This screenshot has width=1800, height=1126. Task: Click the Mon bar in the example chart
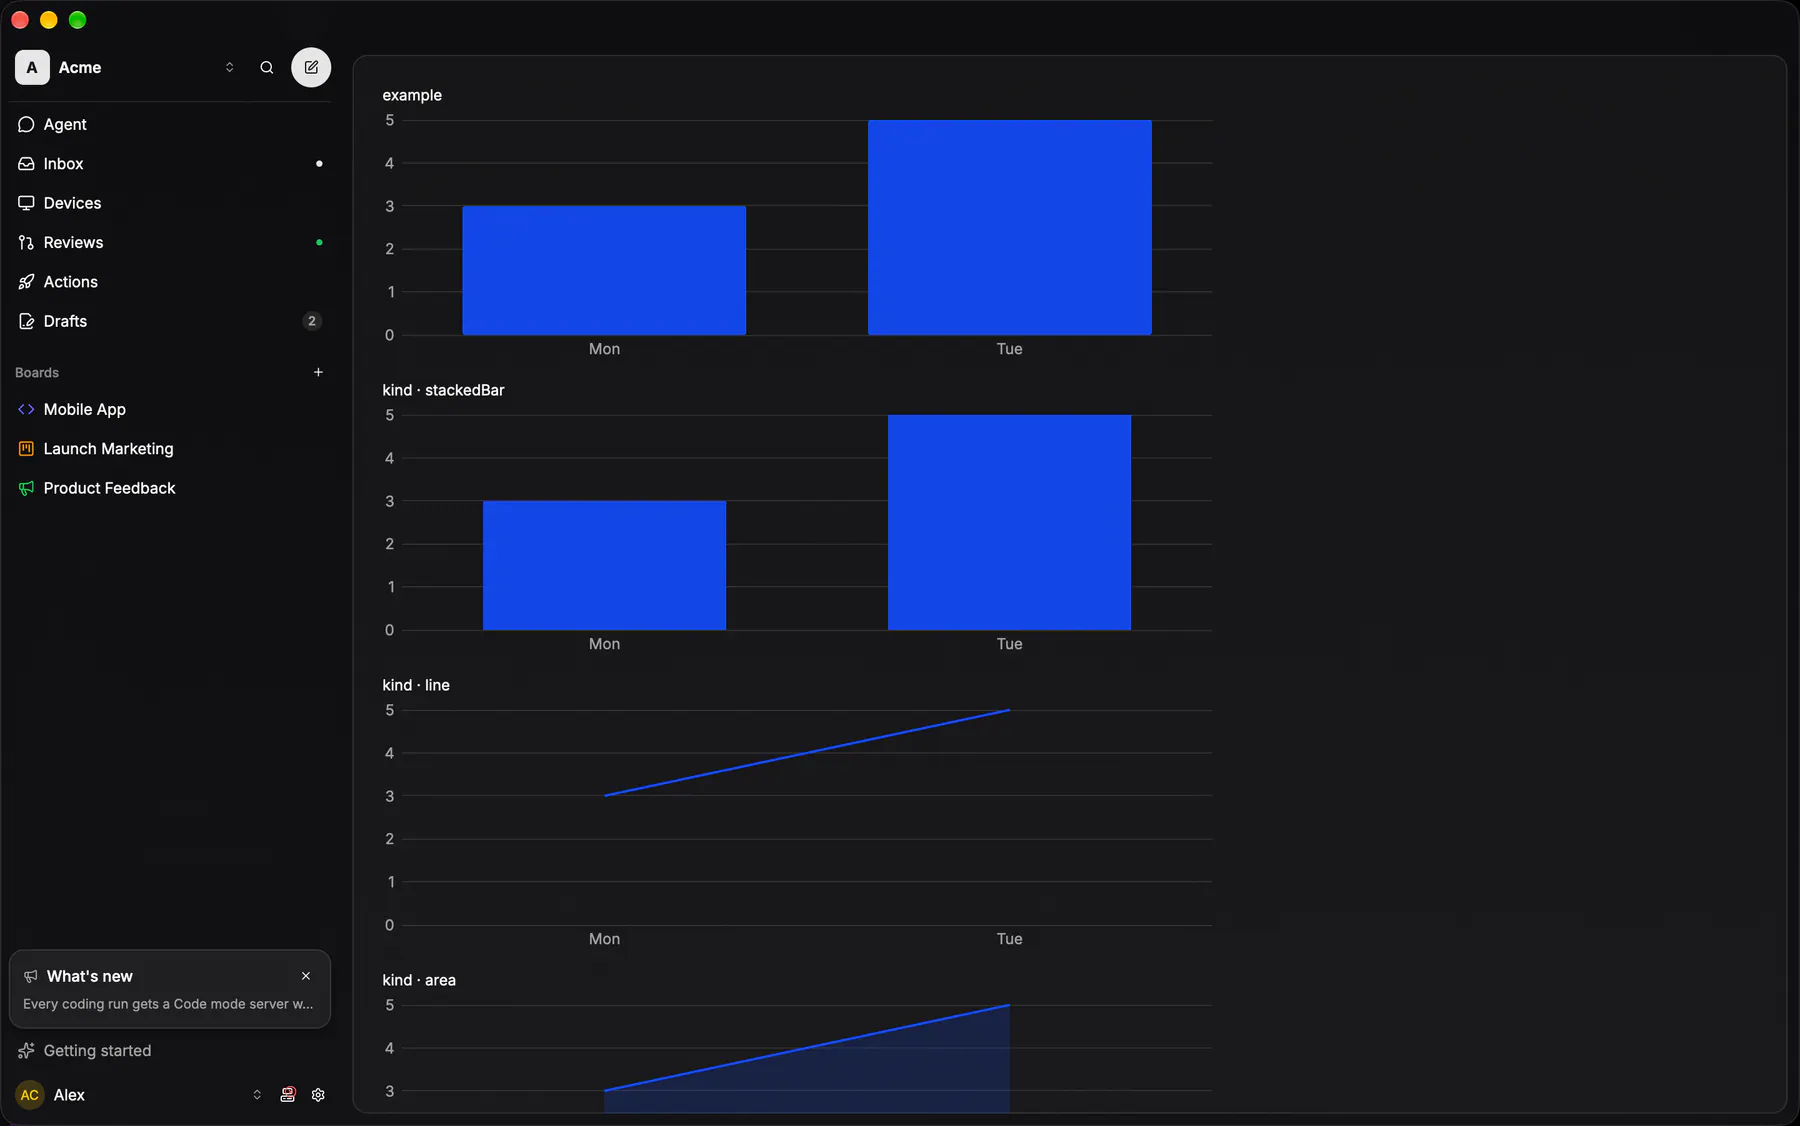(604, 270)
